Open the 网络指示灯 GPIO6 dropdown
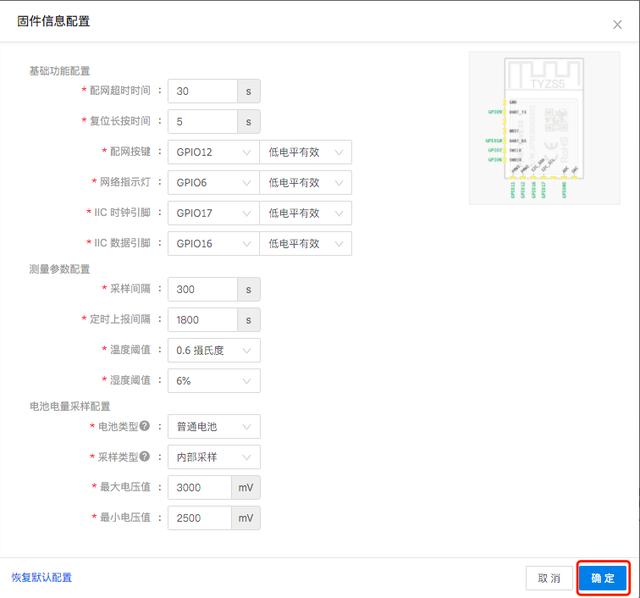The height and width of the screenshot is (598, 640). pyautogui.click(x=213, y=182)
